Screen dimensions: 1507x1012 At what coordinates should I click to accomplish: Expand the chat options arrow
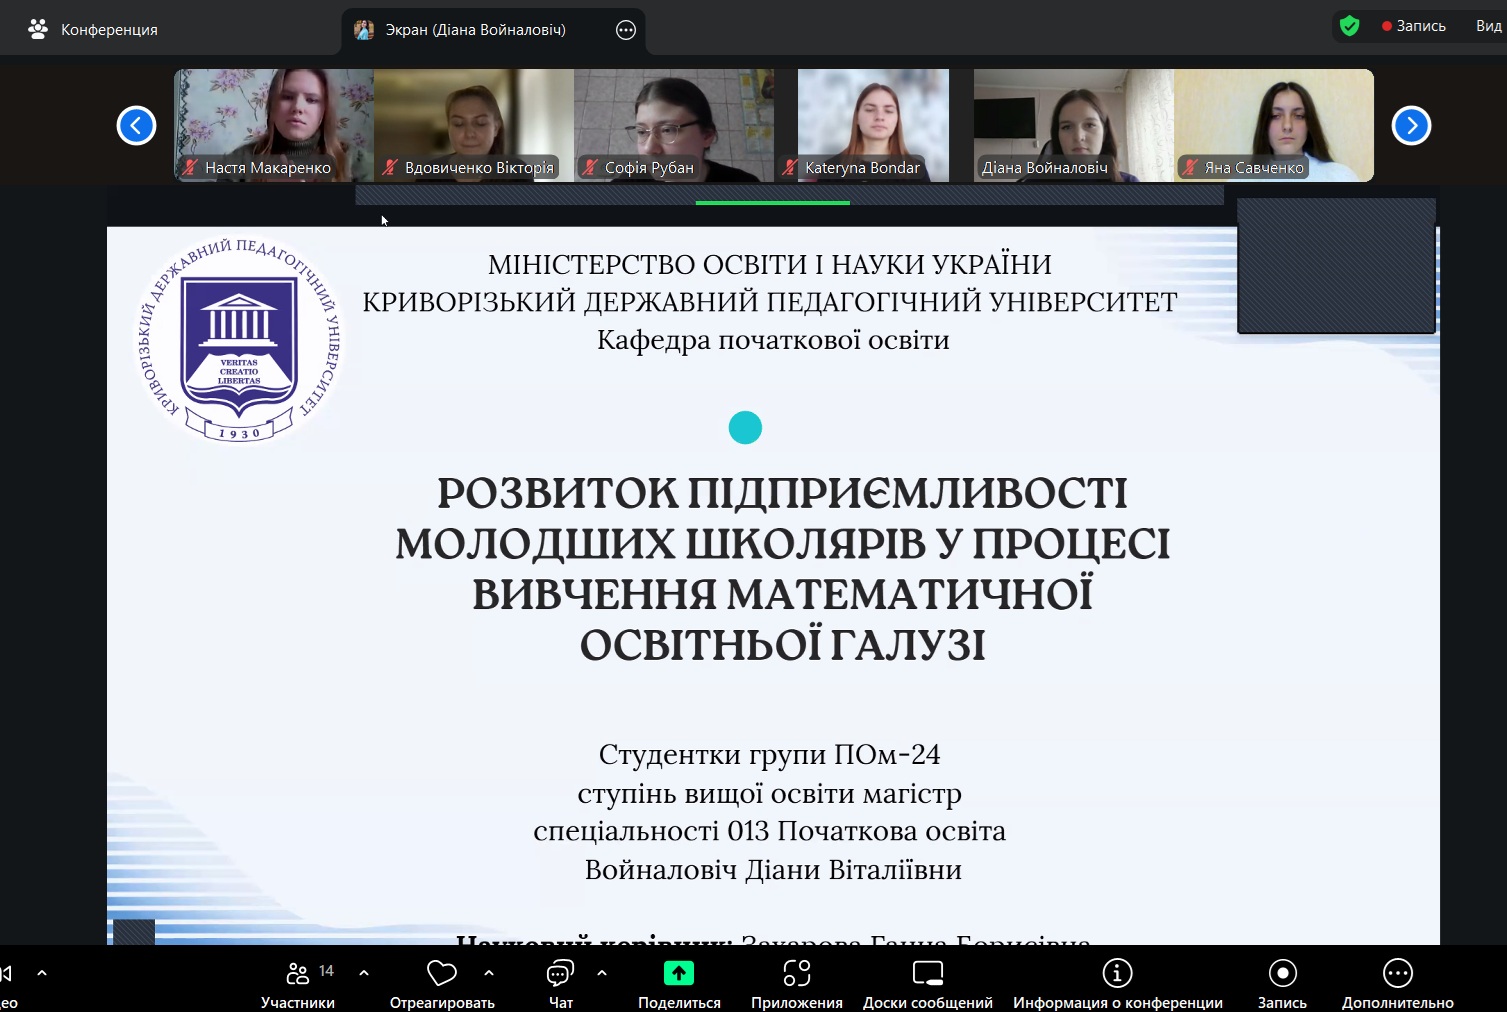(x=602, y=972)
